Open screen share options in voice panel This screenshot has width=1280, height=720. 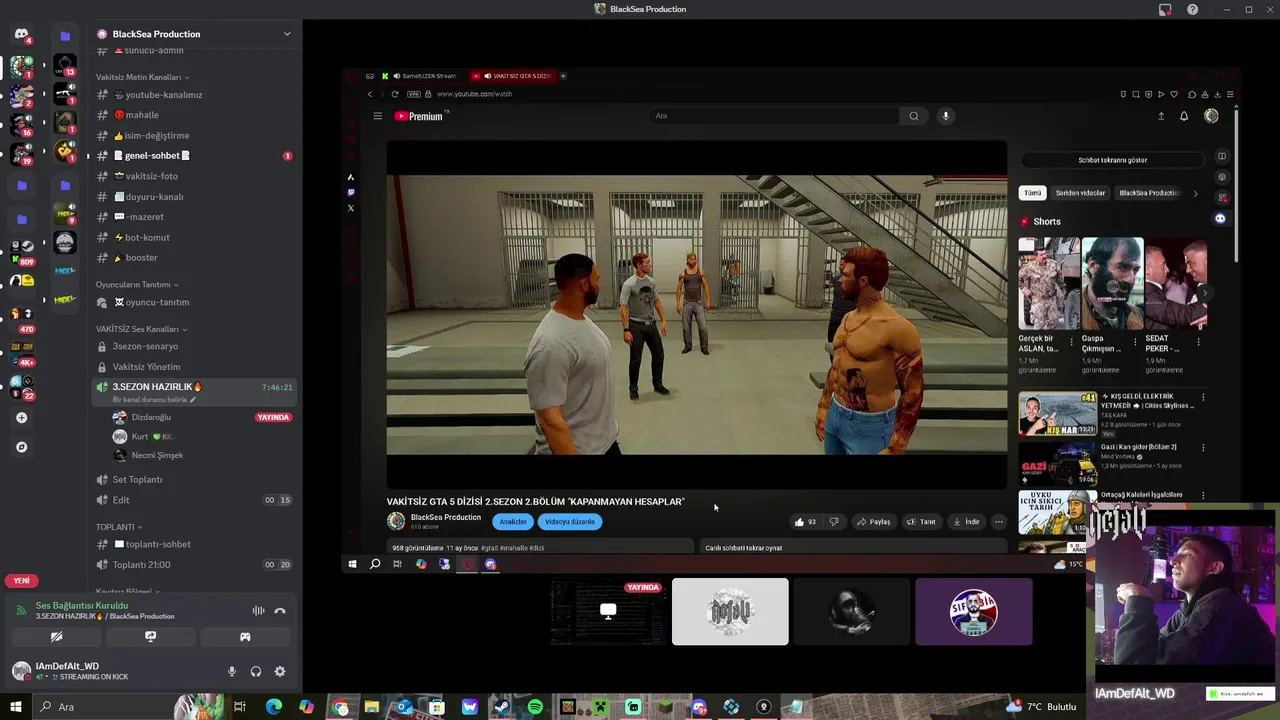[151, 636]
